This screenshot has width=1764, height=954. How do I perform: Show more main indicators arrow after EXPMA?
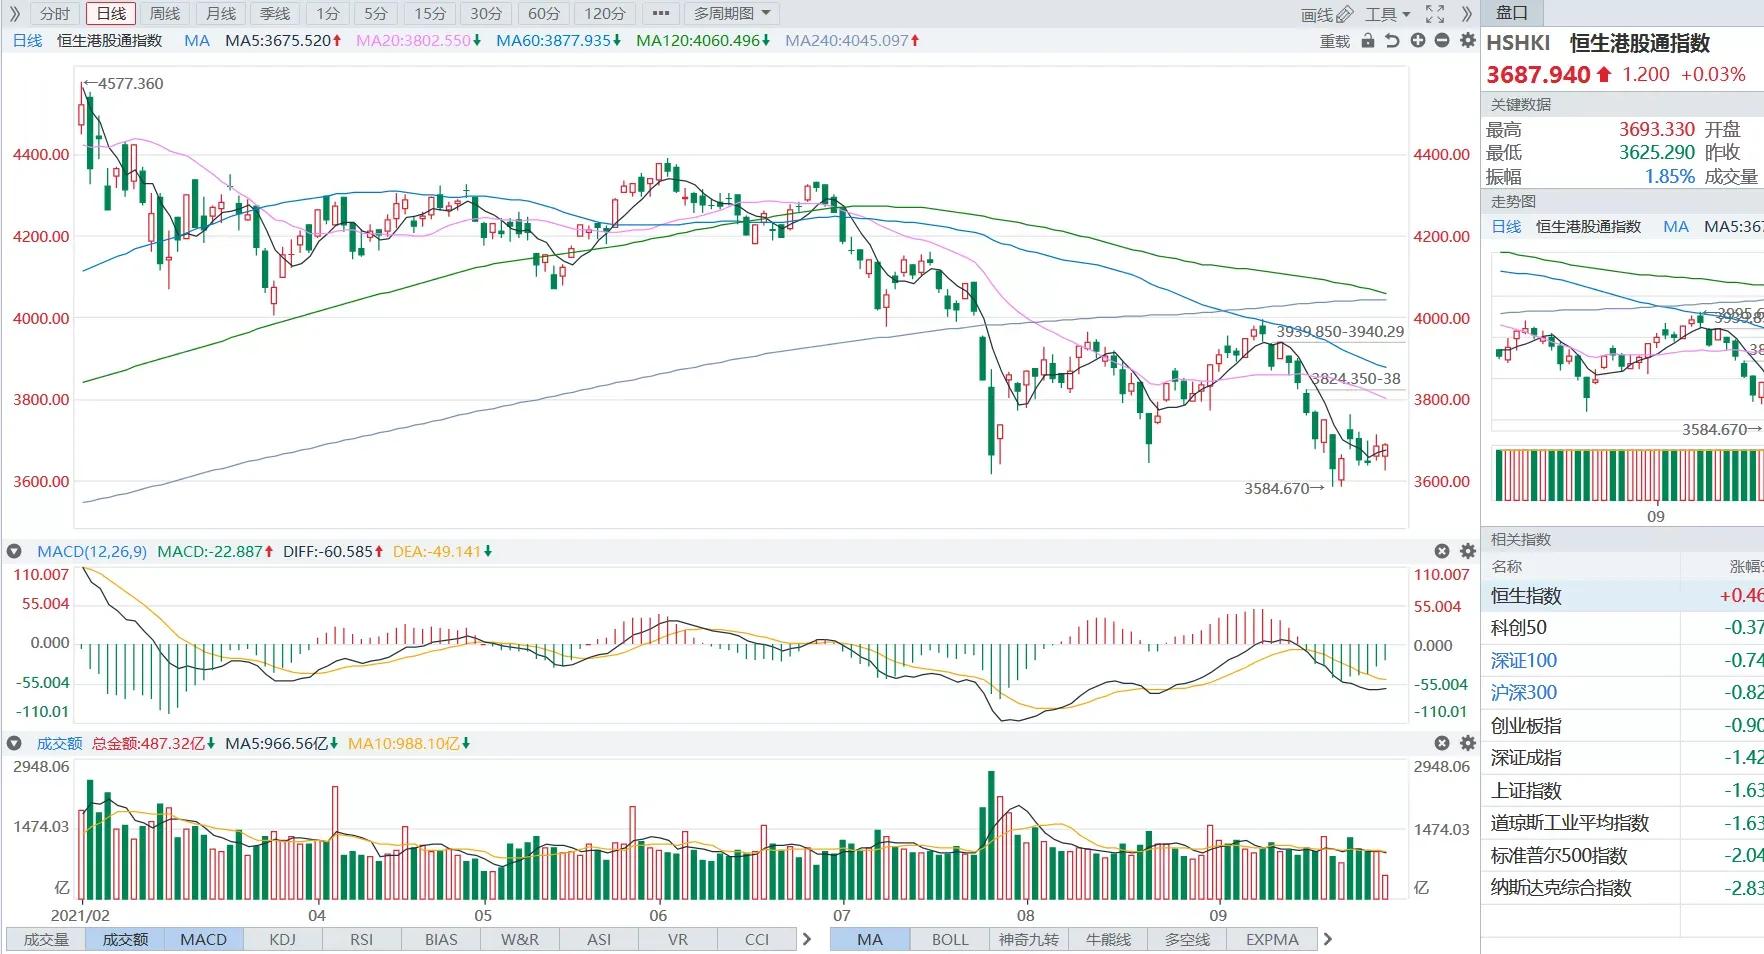(1327, 939)
